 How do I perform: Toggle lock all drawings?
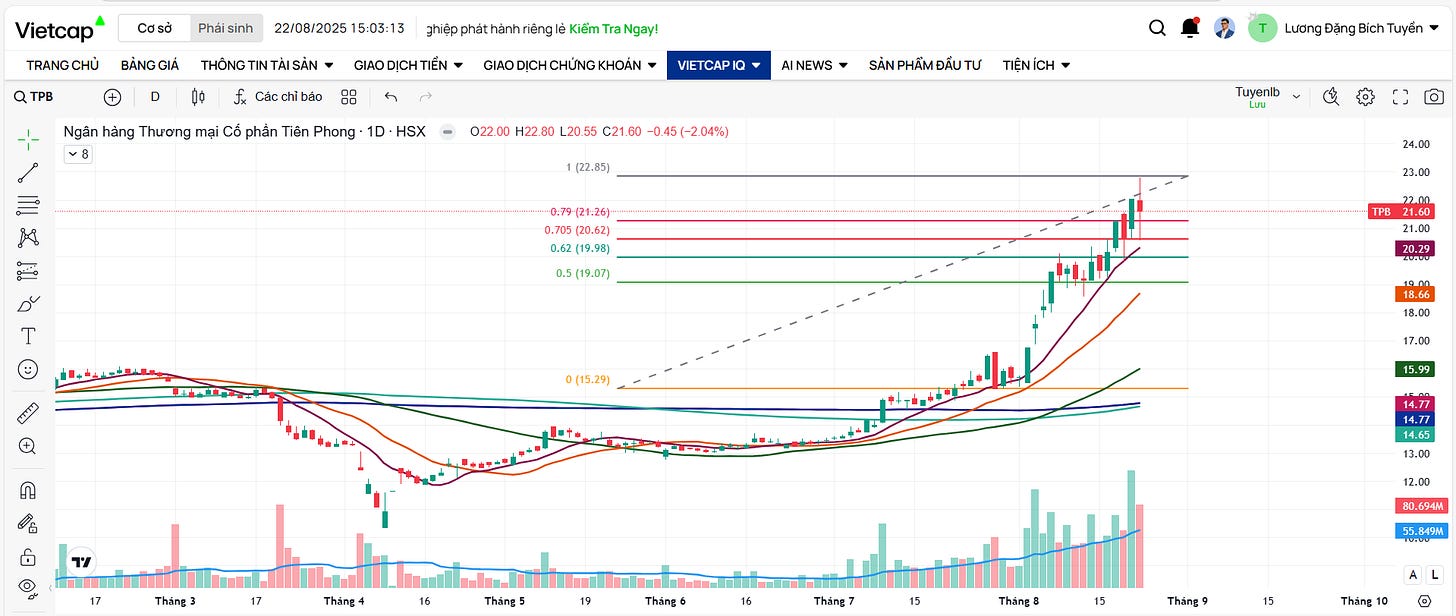pos(28,556)
